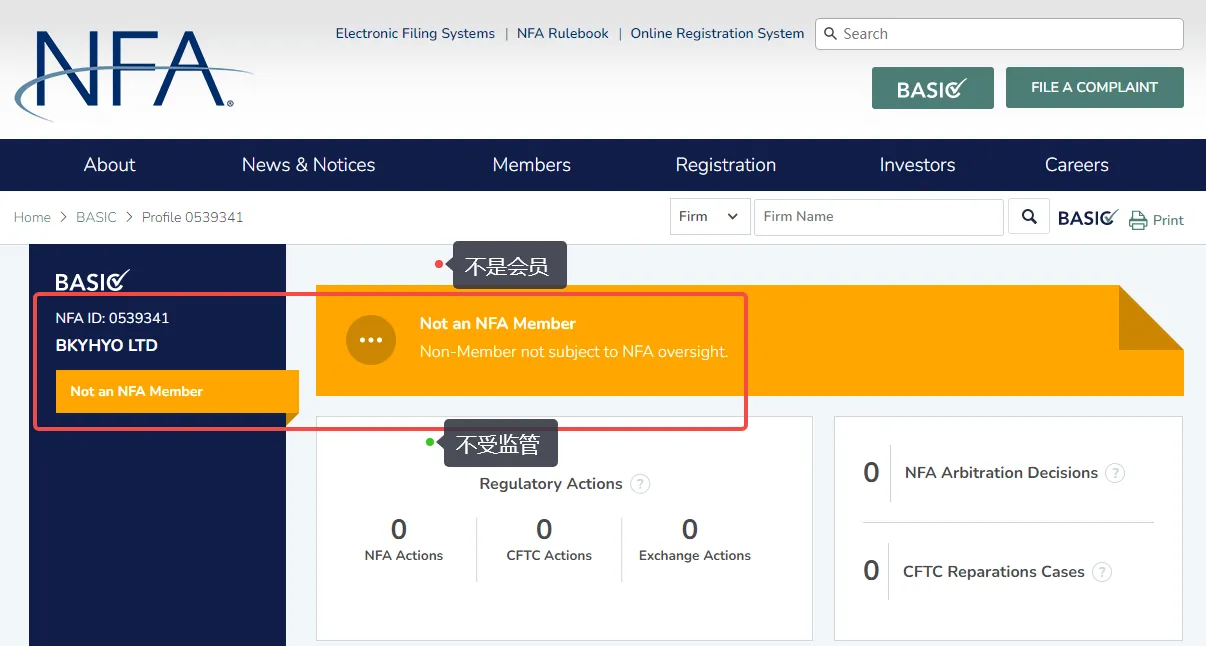Go to Home breadcrumb

[x=32, y=217]
